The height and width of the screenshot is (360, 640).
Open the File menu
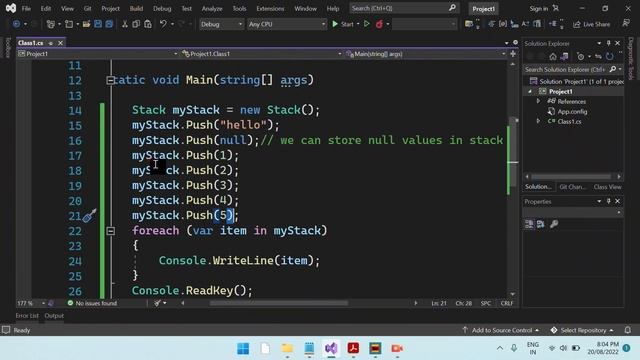26,9
